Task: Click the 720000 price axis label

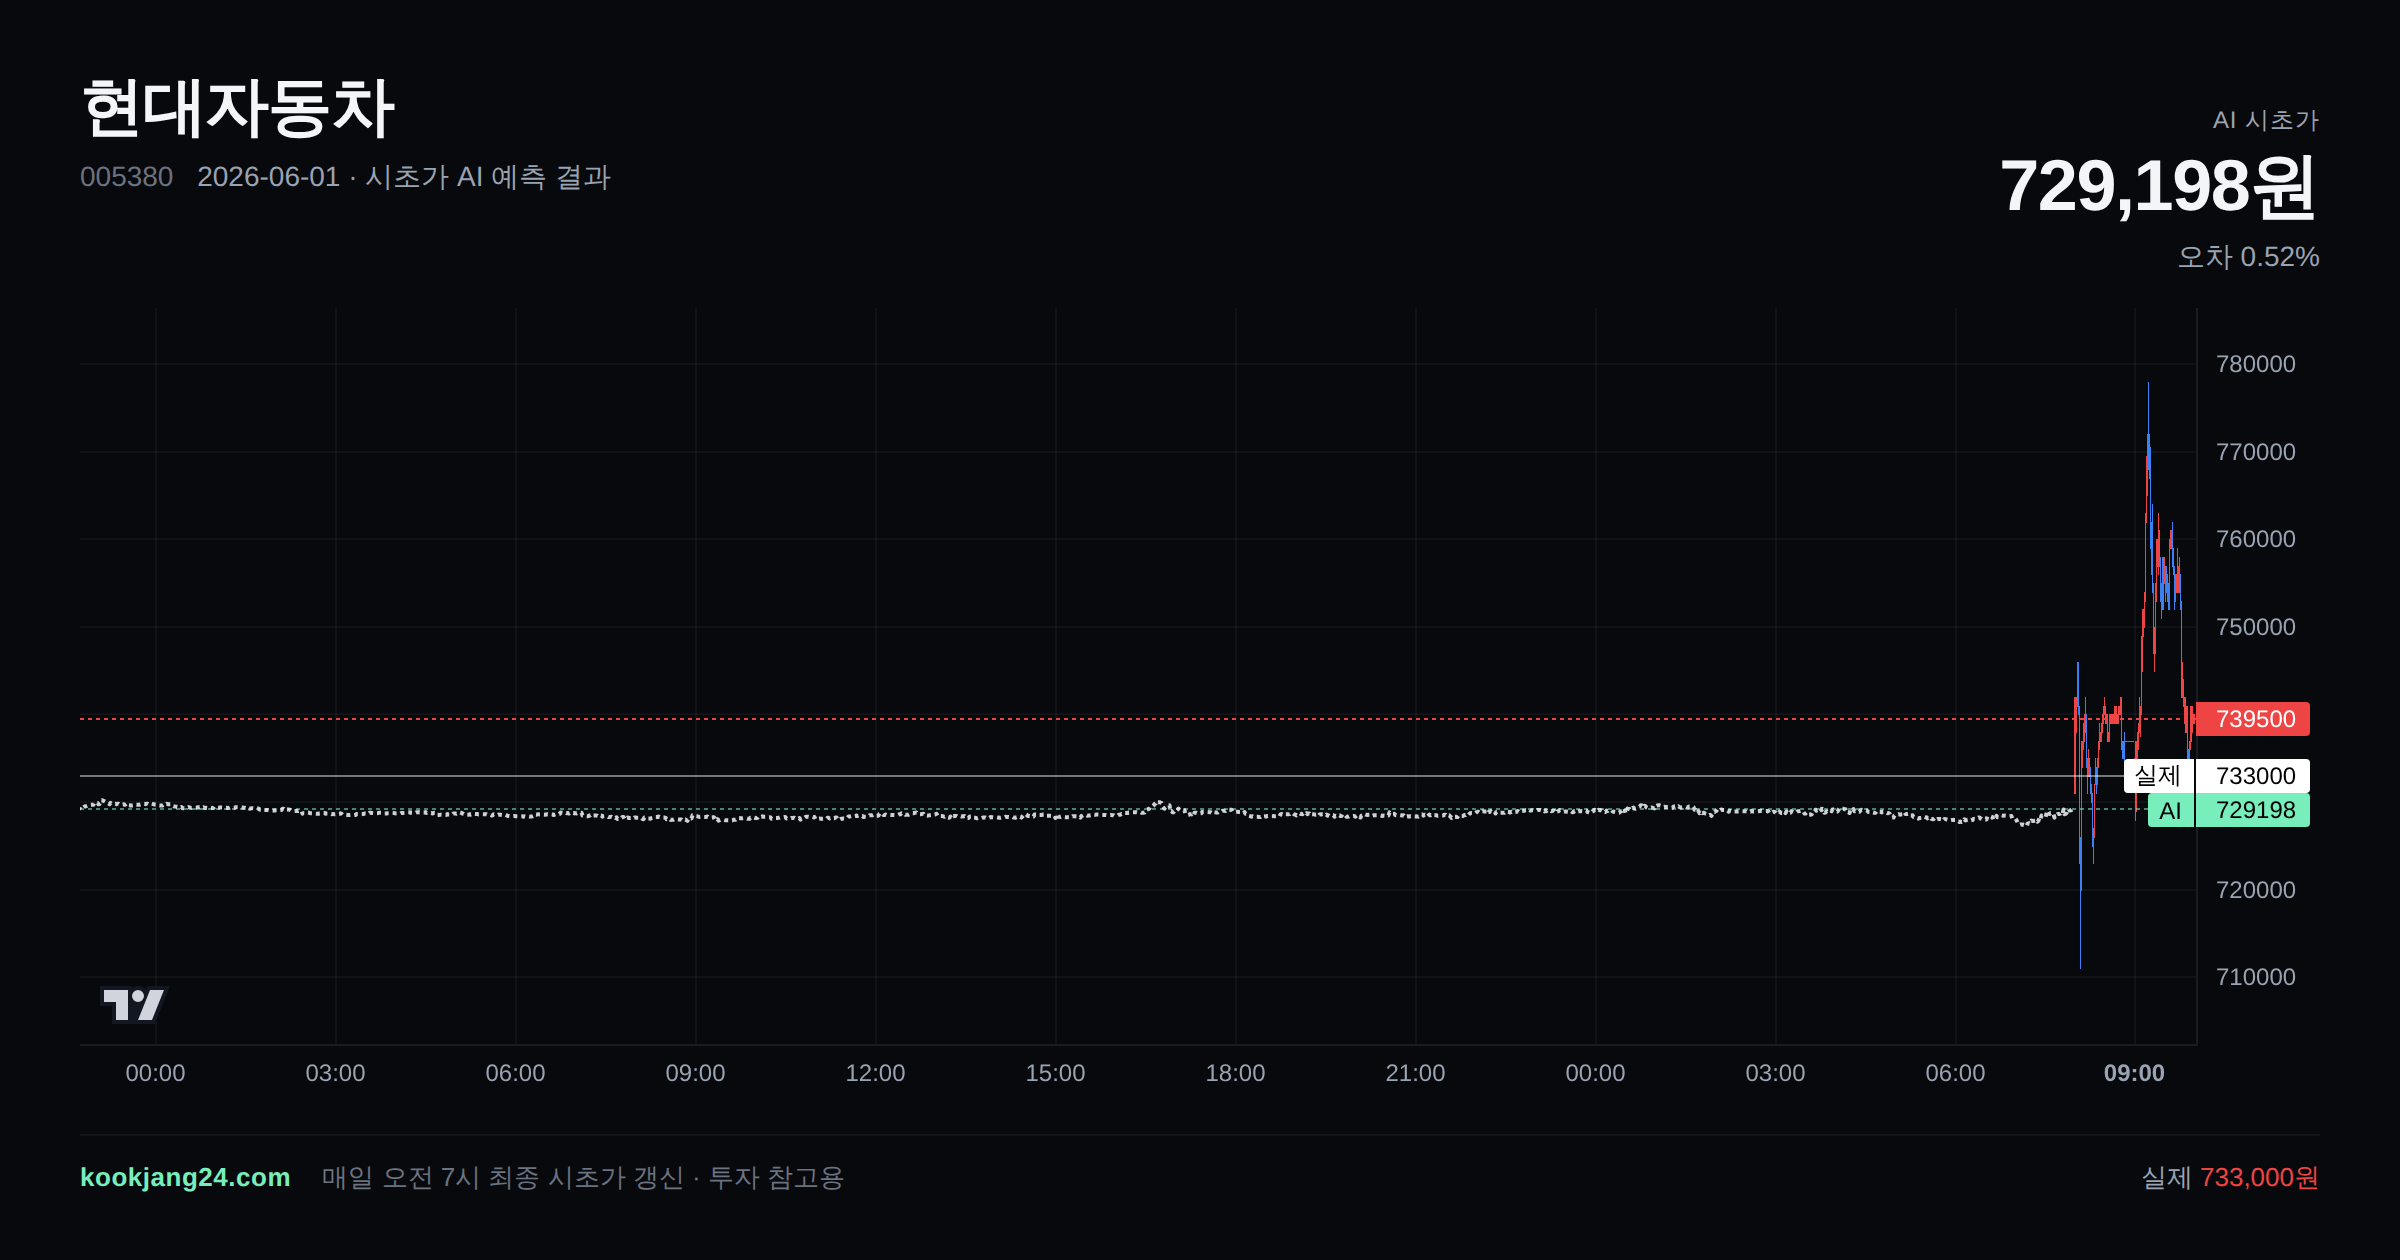Action: 2256,890
